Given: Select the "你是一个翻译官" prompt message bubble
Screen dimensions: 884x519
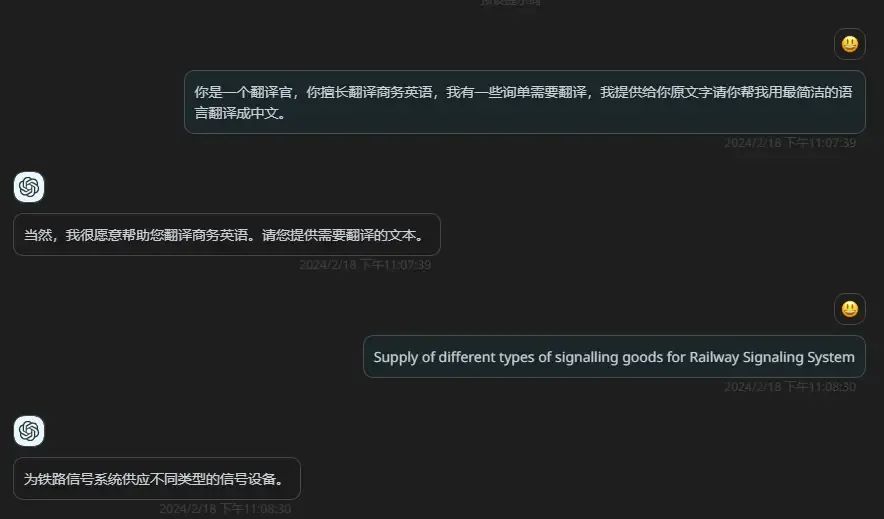Looking at the screenshot, I should pyautogui.click(x=525, y=102).
